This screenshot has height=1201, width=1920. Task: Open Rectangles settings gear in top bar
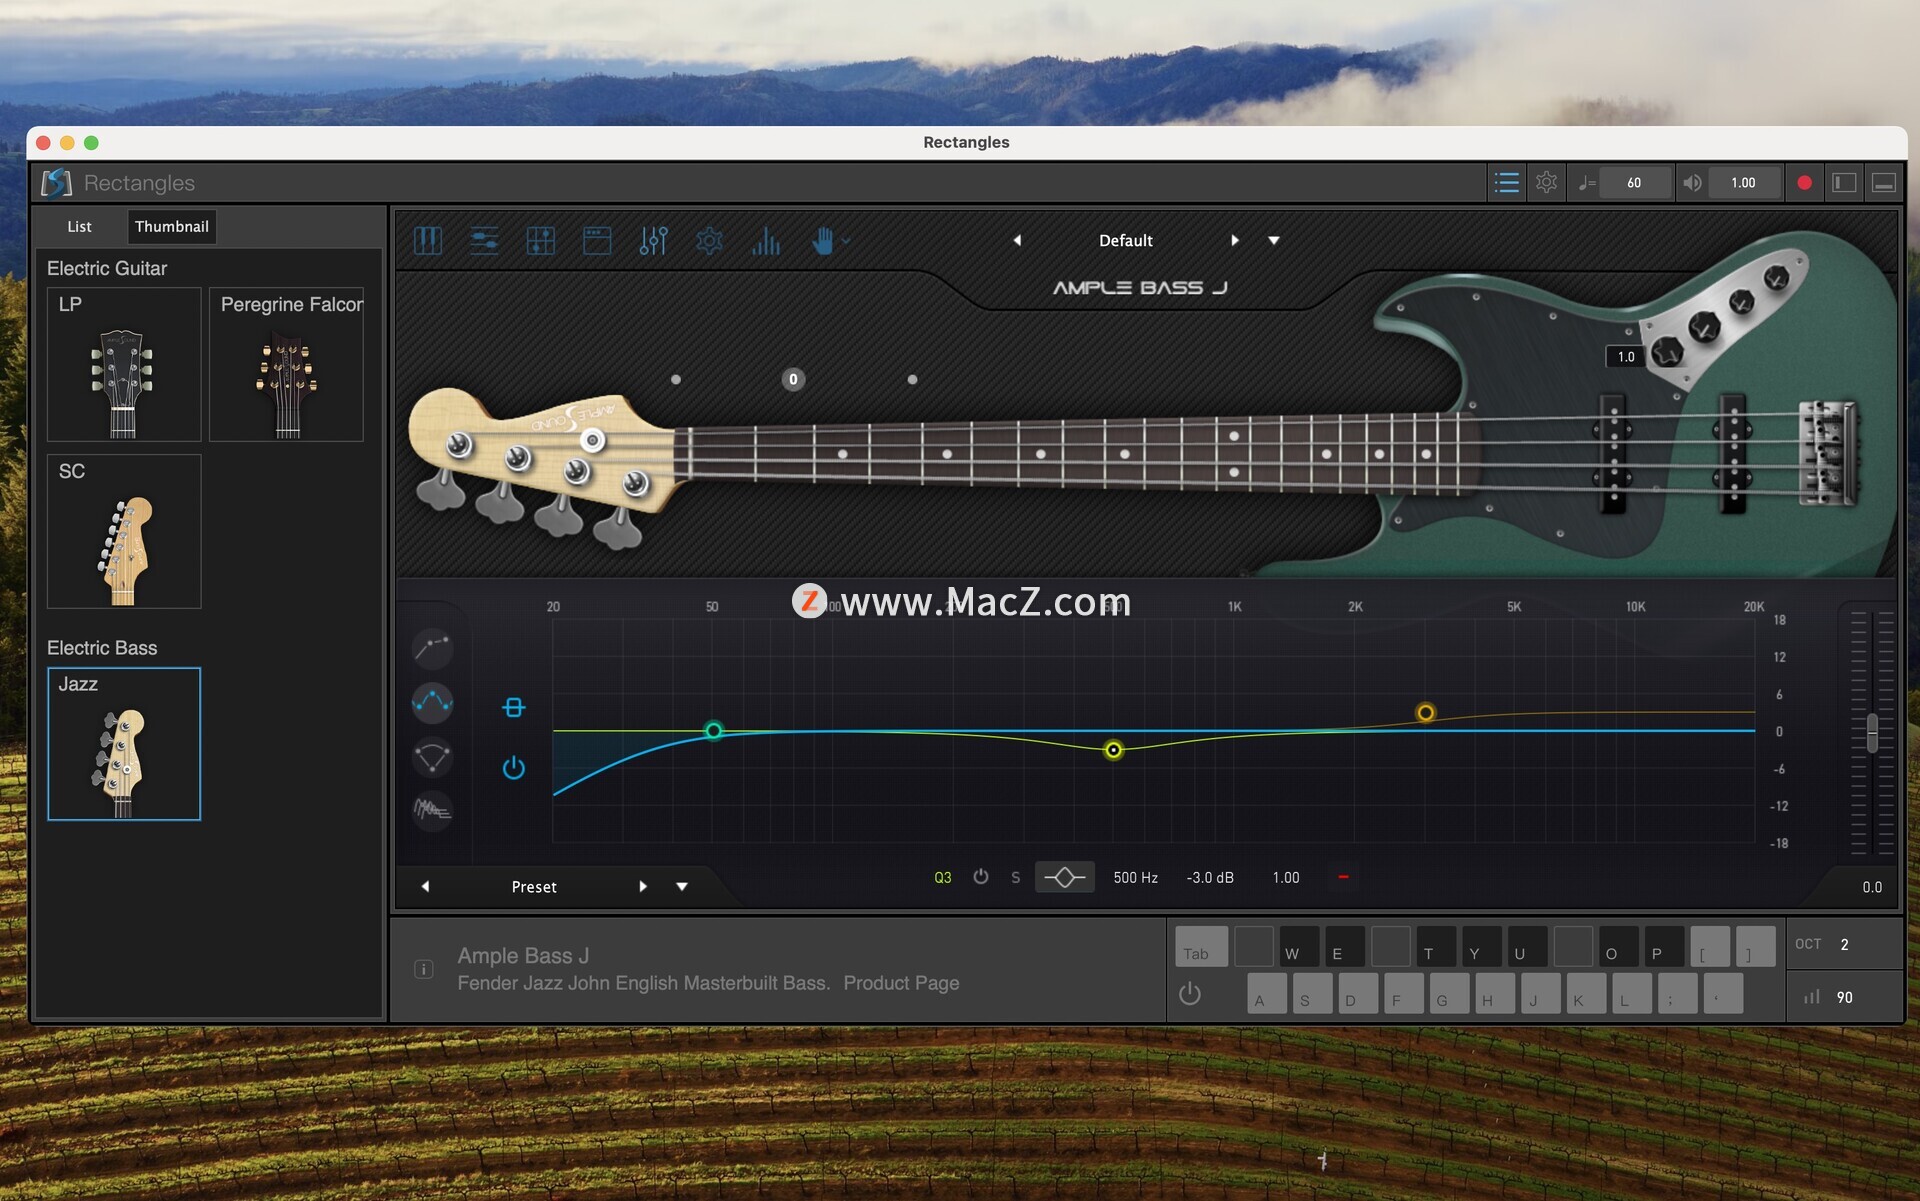coord(1547,183)
